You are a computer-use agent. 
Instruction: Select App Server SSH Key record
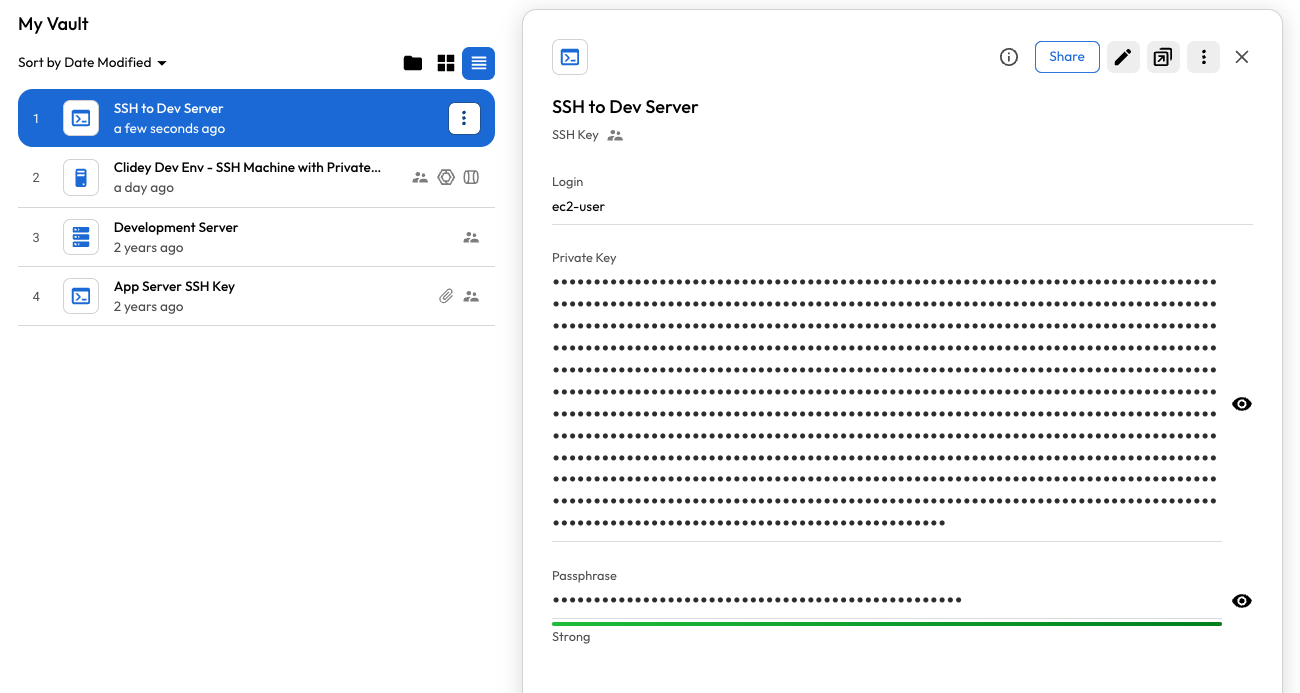[x=174, y=296]
